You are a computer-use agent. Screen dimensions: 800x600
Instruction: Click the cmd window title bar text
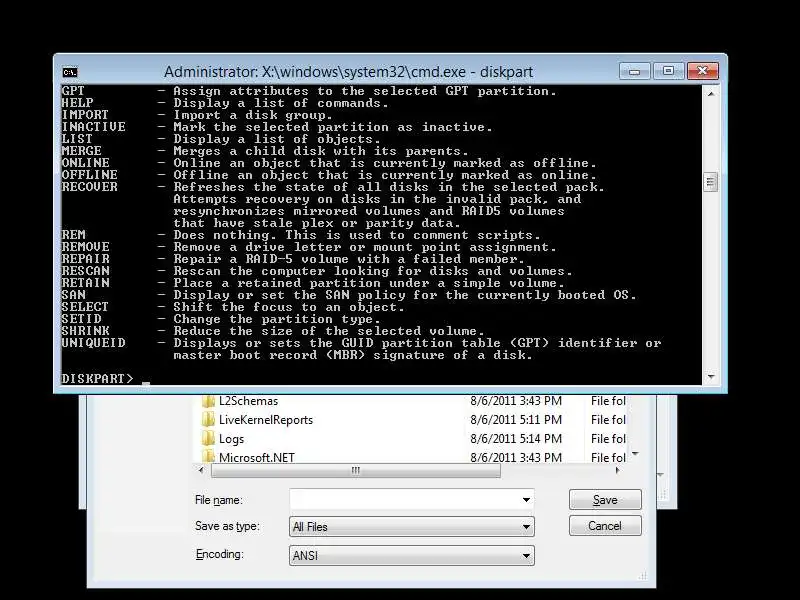pos(348,72)
